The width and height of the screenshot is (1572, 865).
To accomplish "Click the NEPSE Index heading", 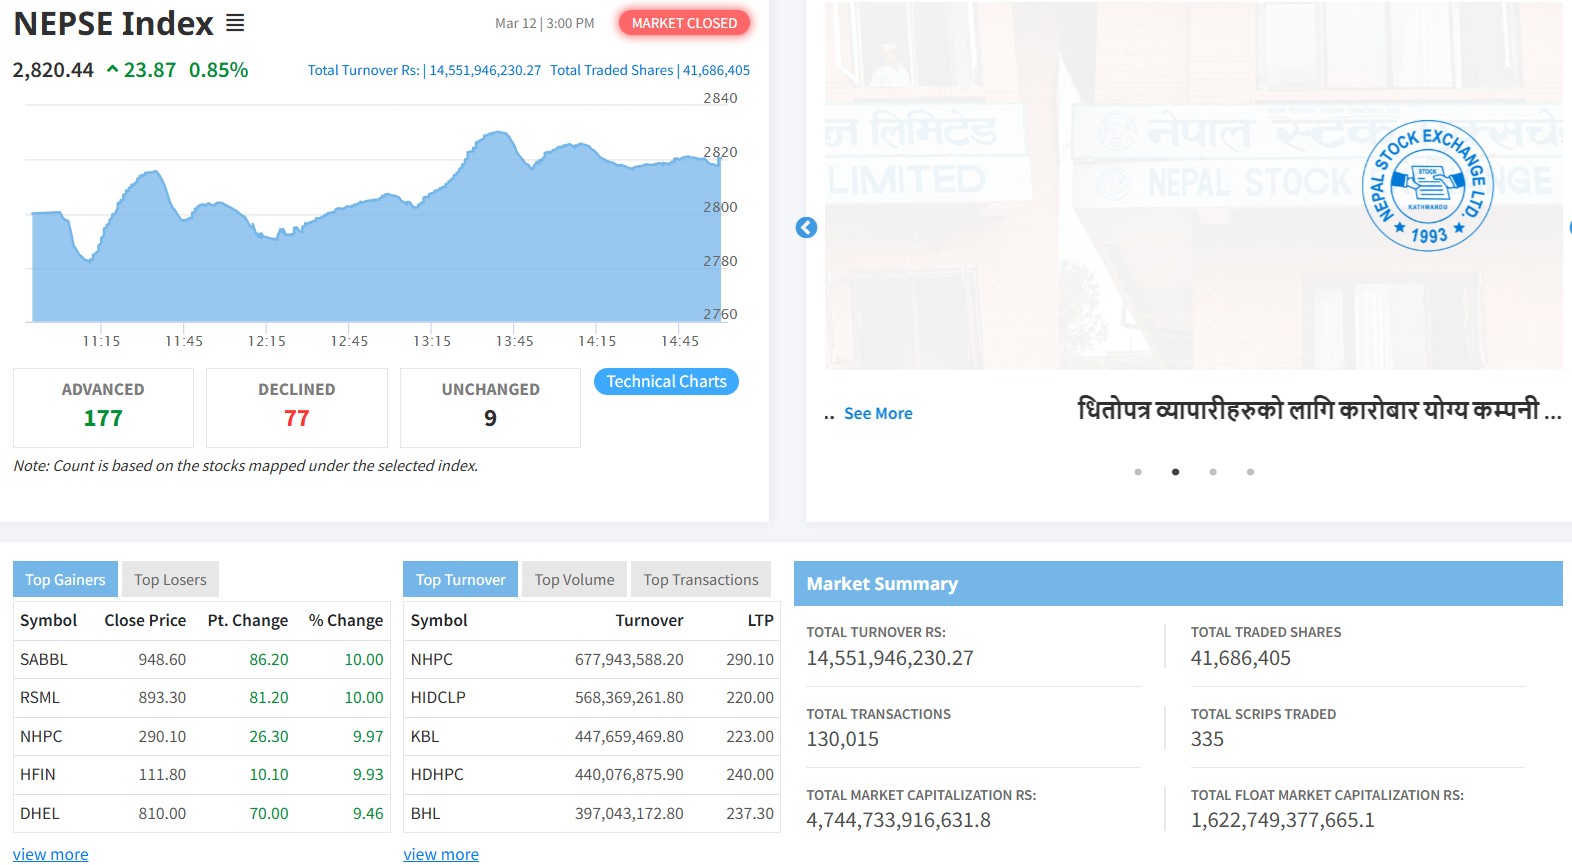I will click(x=113, y=24).
